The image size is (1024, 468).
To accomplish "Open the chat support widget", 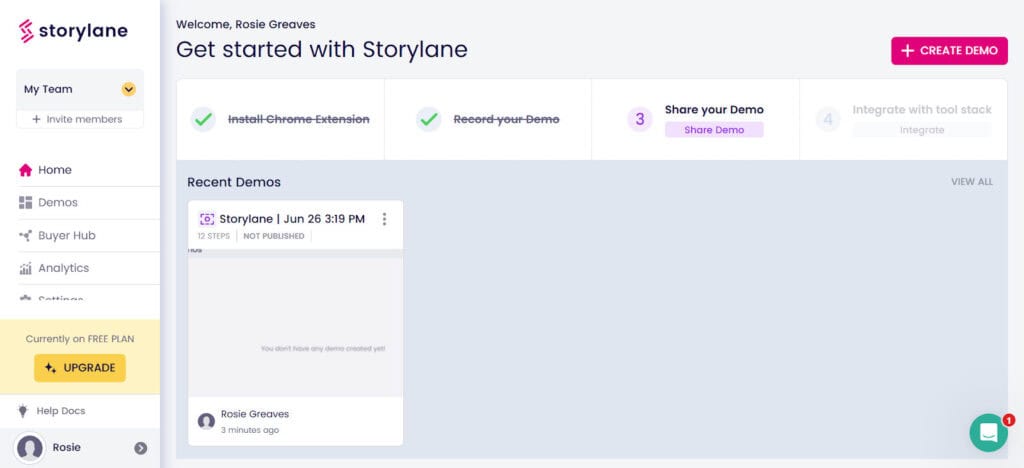I will click(988, 433).
